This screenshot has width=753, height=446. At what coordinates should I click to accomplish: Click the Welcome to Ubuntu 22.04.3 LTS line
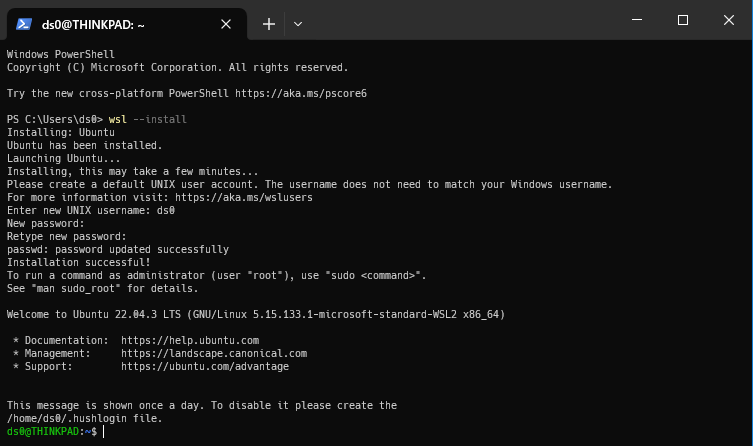(255, 314)
